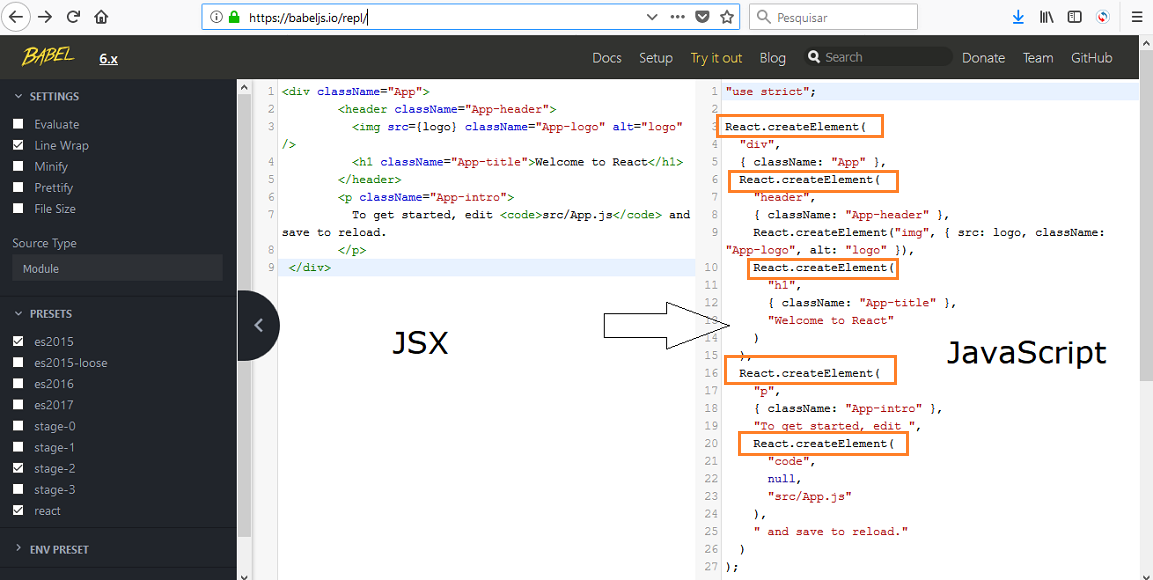1153x580 pixels.
Task: Click output line '" and save to reload."'
Action: [831, 531]
